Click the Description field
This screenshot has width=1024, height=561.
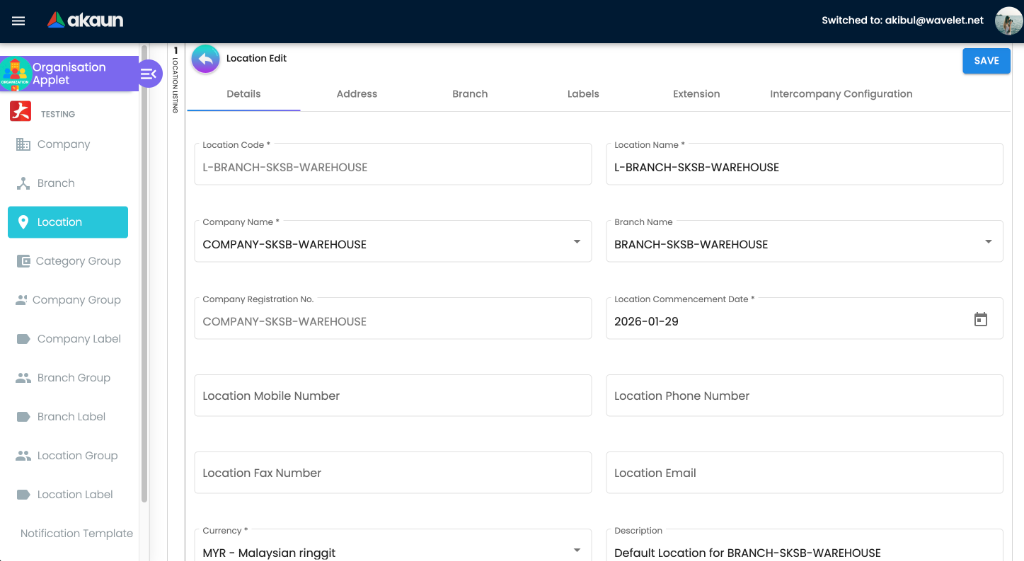pyautogui.click(x=804, y=547)
